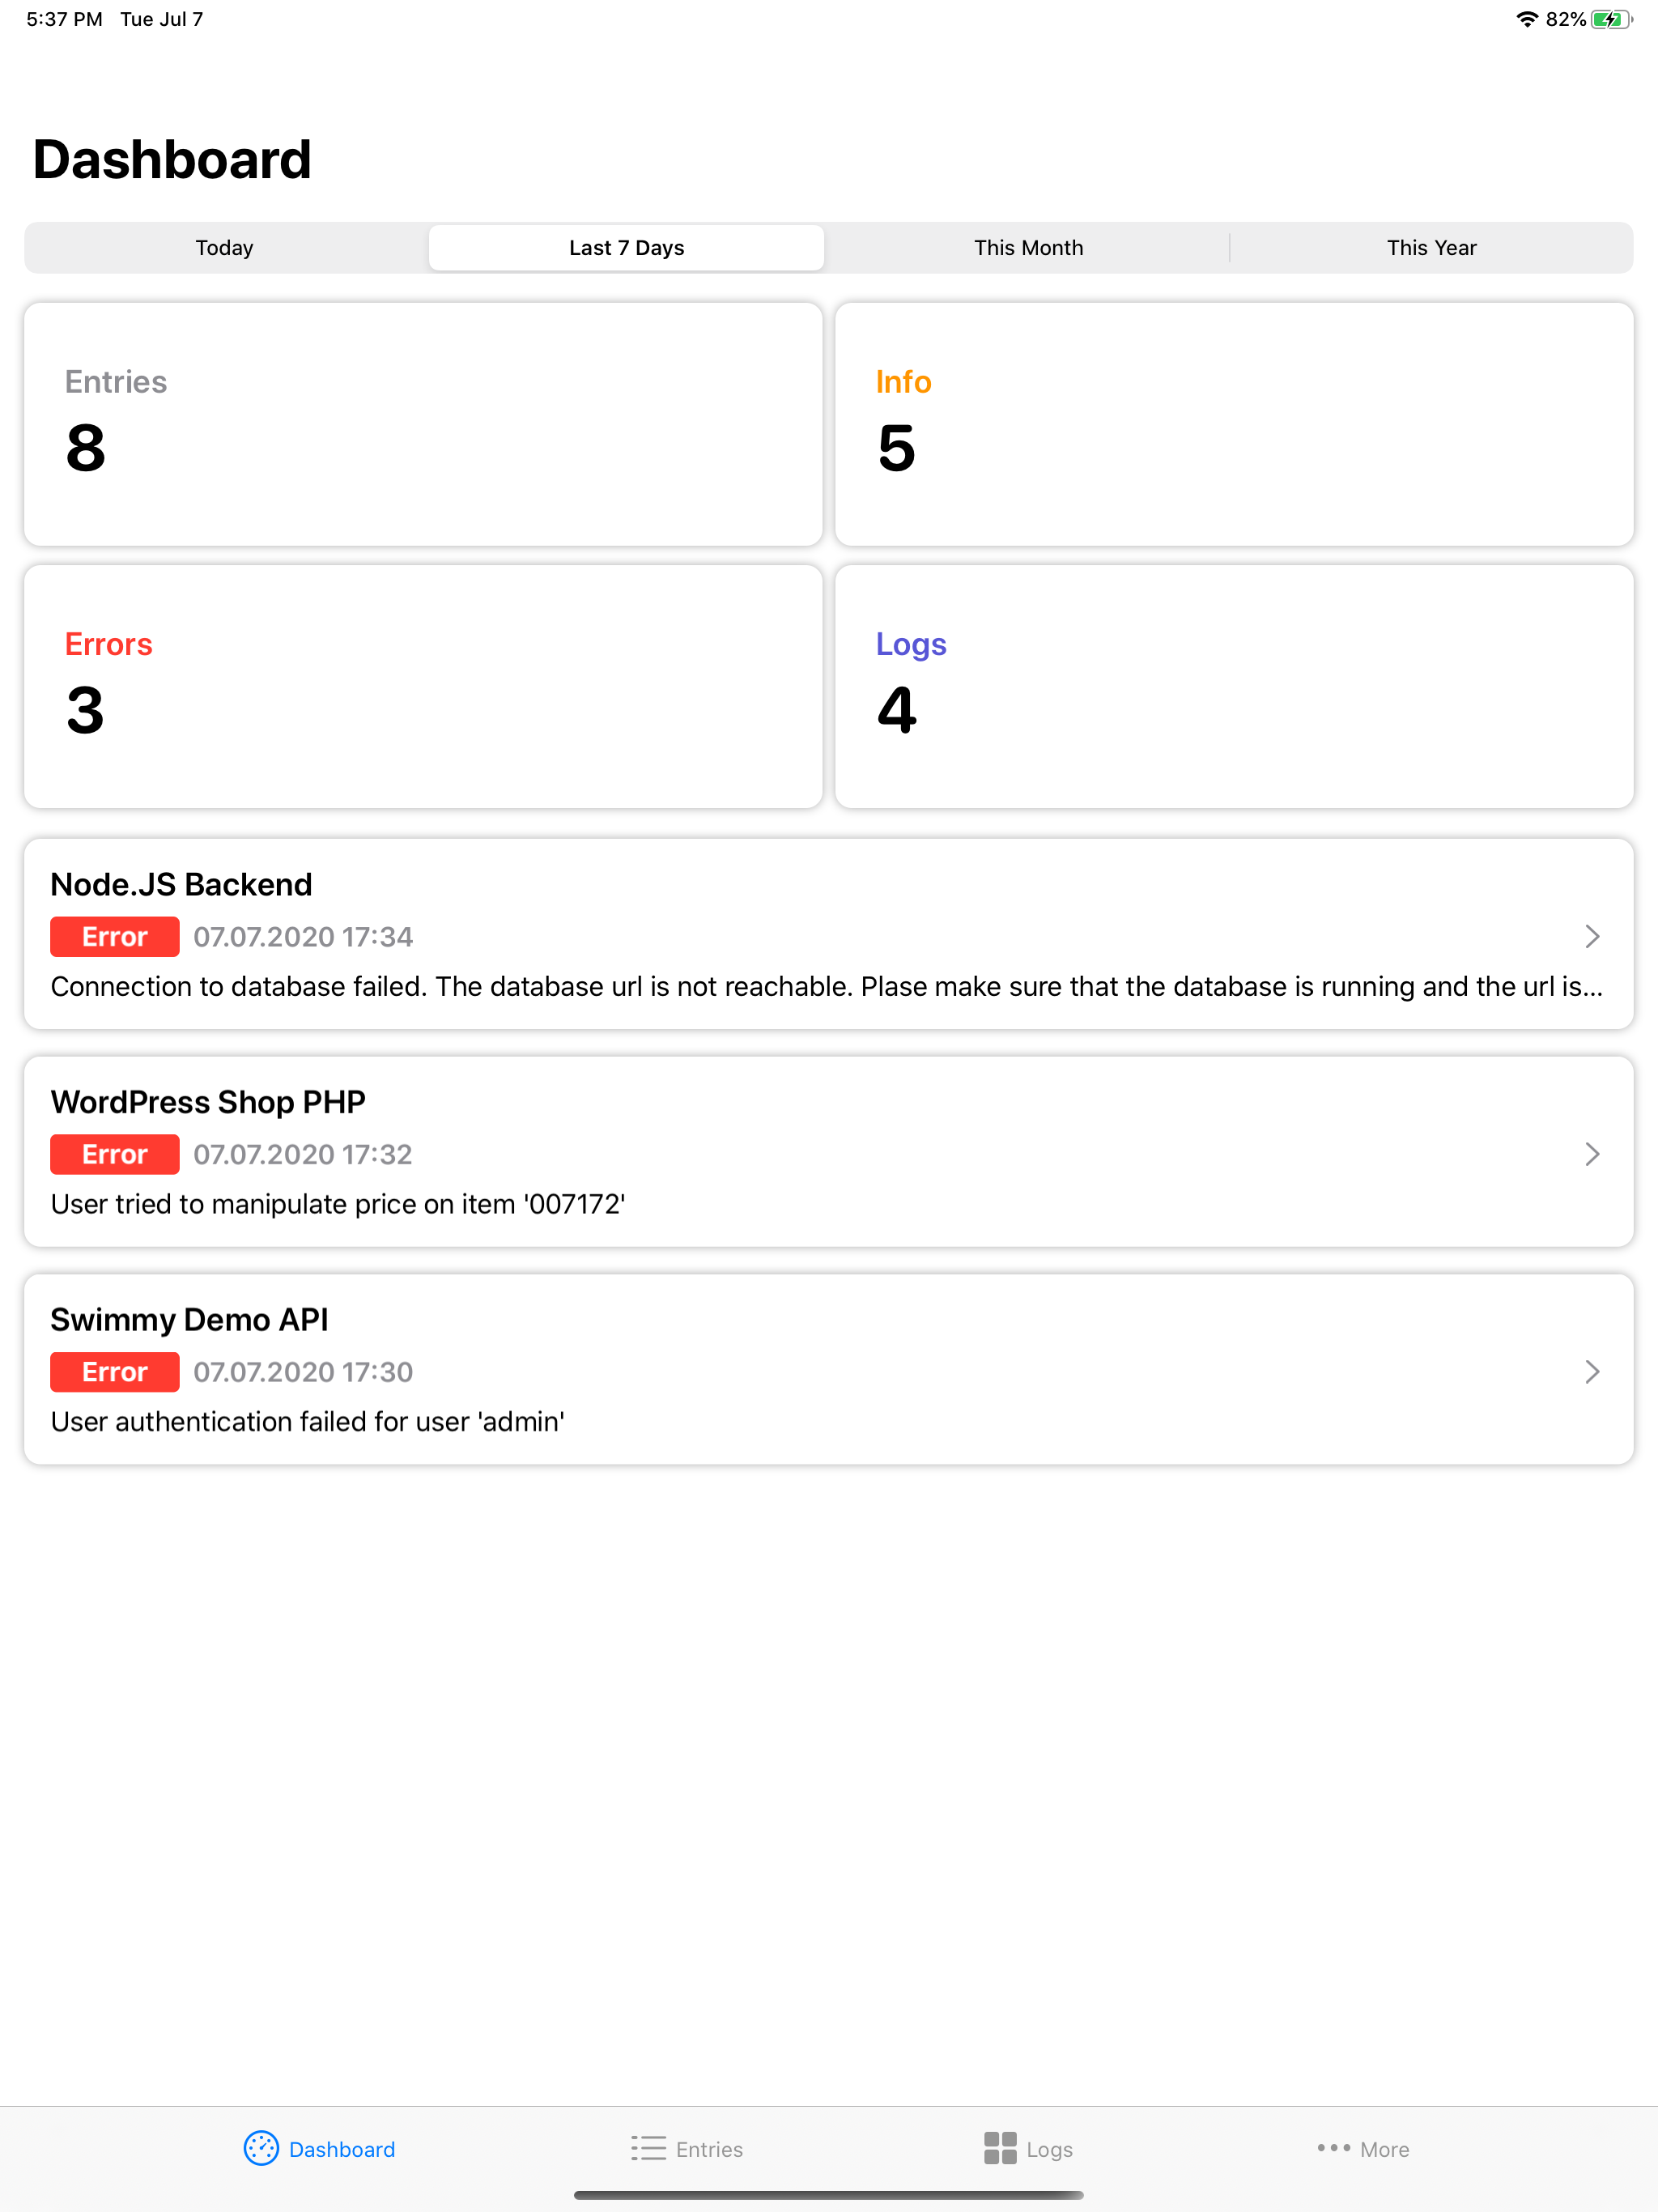Tap the Error badge on Node.JS Backend
Viewport: 1658px width, 2212px height.
(115, 937)
